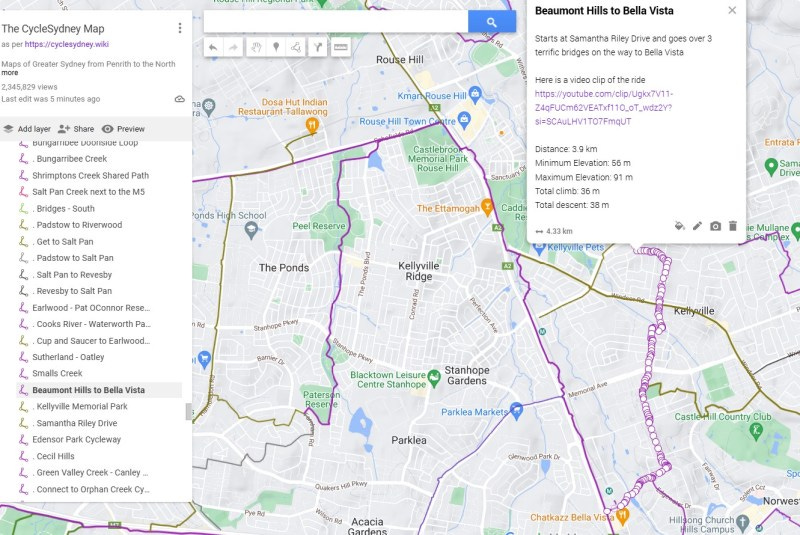Screen dimensions: 800x535
Task: Click the Parklea Markets pin
Action: pyautogui.click(x=516, y=410)
